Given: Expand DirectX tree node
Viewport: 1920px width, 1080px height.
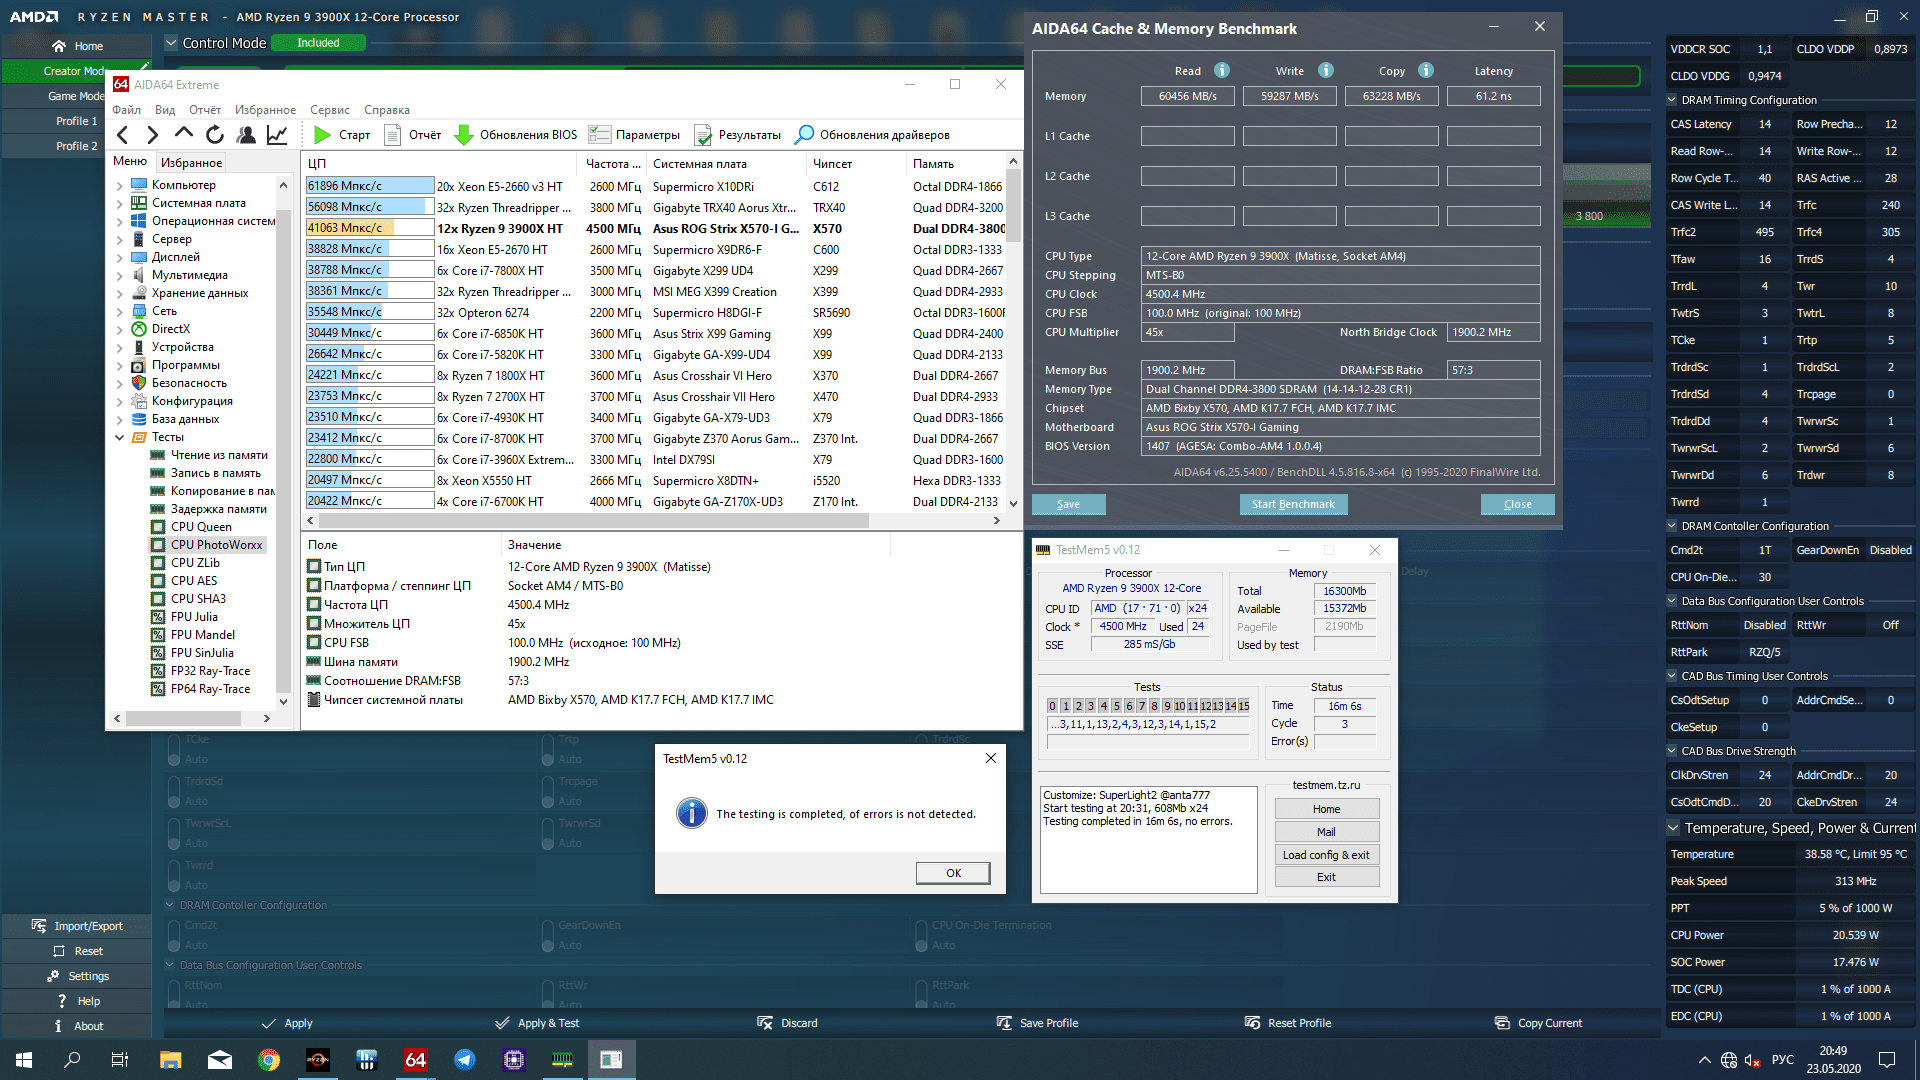Looking at the screenshot, I should (x=119, y=329).
